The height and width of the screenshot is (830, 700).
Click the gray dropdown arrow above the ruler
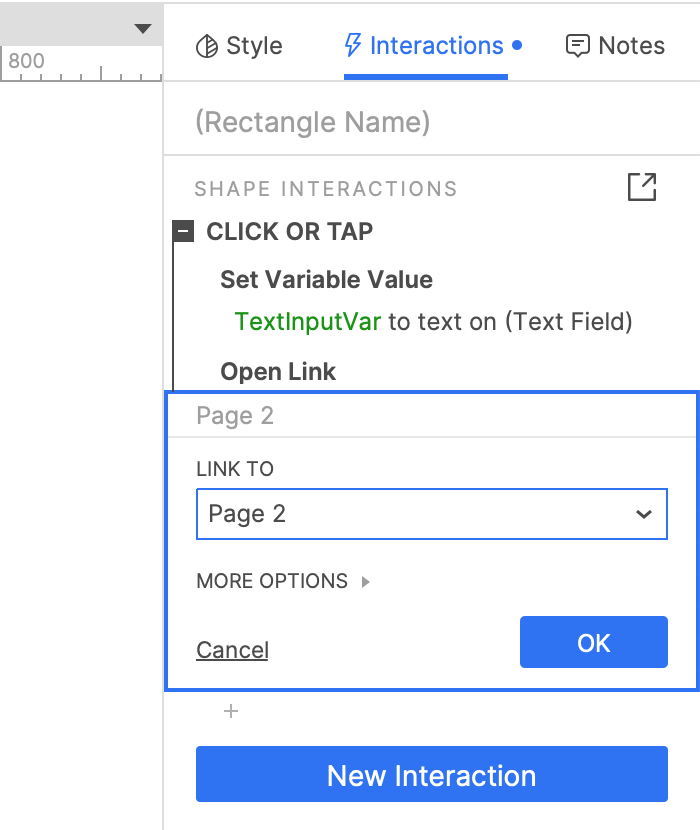pos(145,28)
